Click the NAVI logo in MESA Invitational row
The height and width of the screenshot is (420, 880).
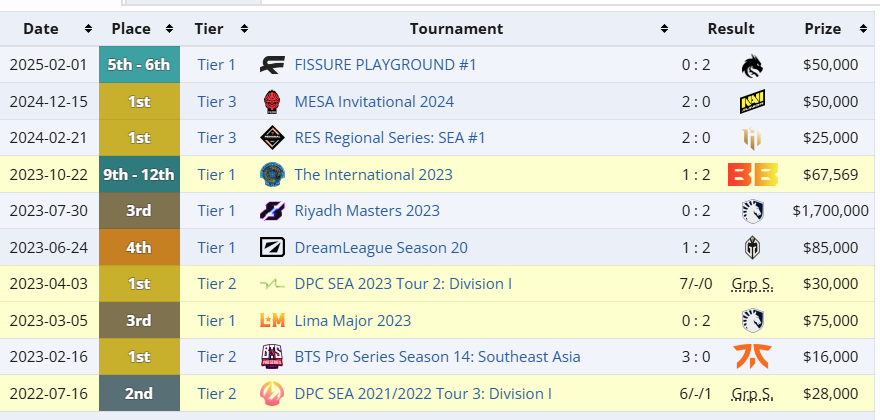(x=752, y=102)
